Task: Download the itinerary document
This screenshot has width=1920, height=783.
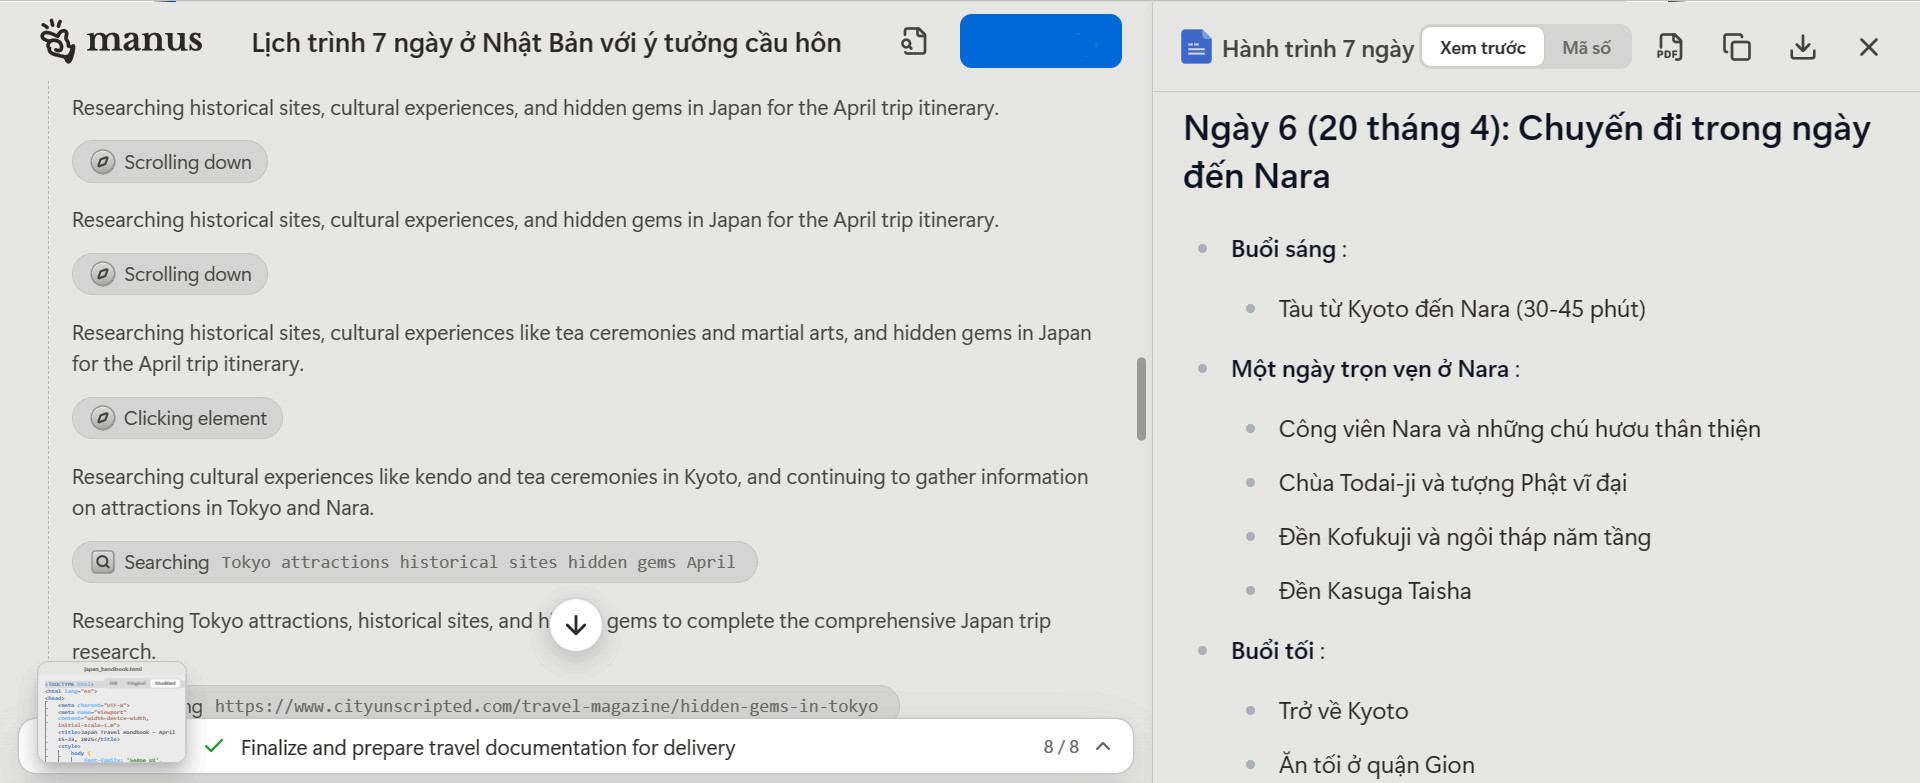Action: (1802, 47)
